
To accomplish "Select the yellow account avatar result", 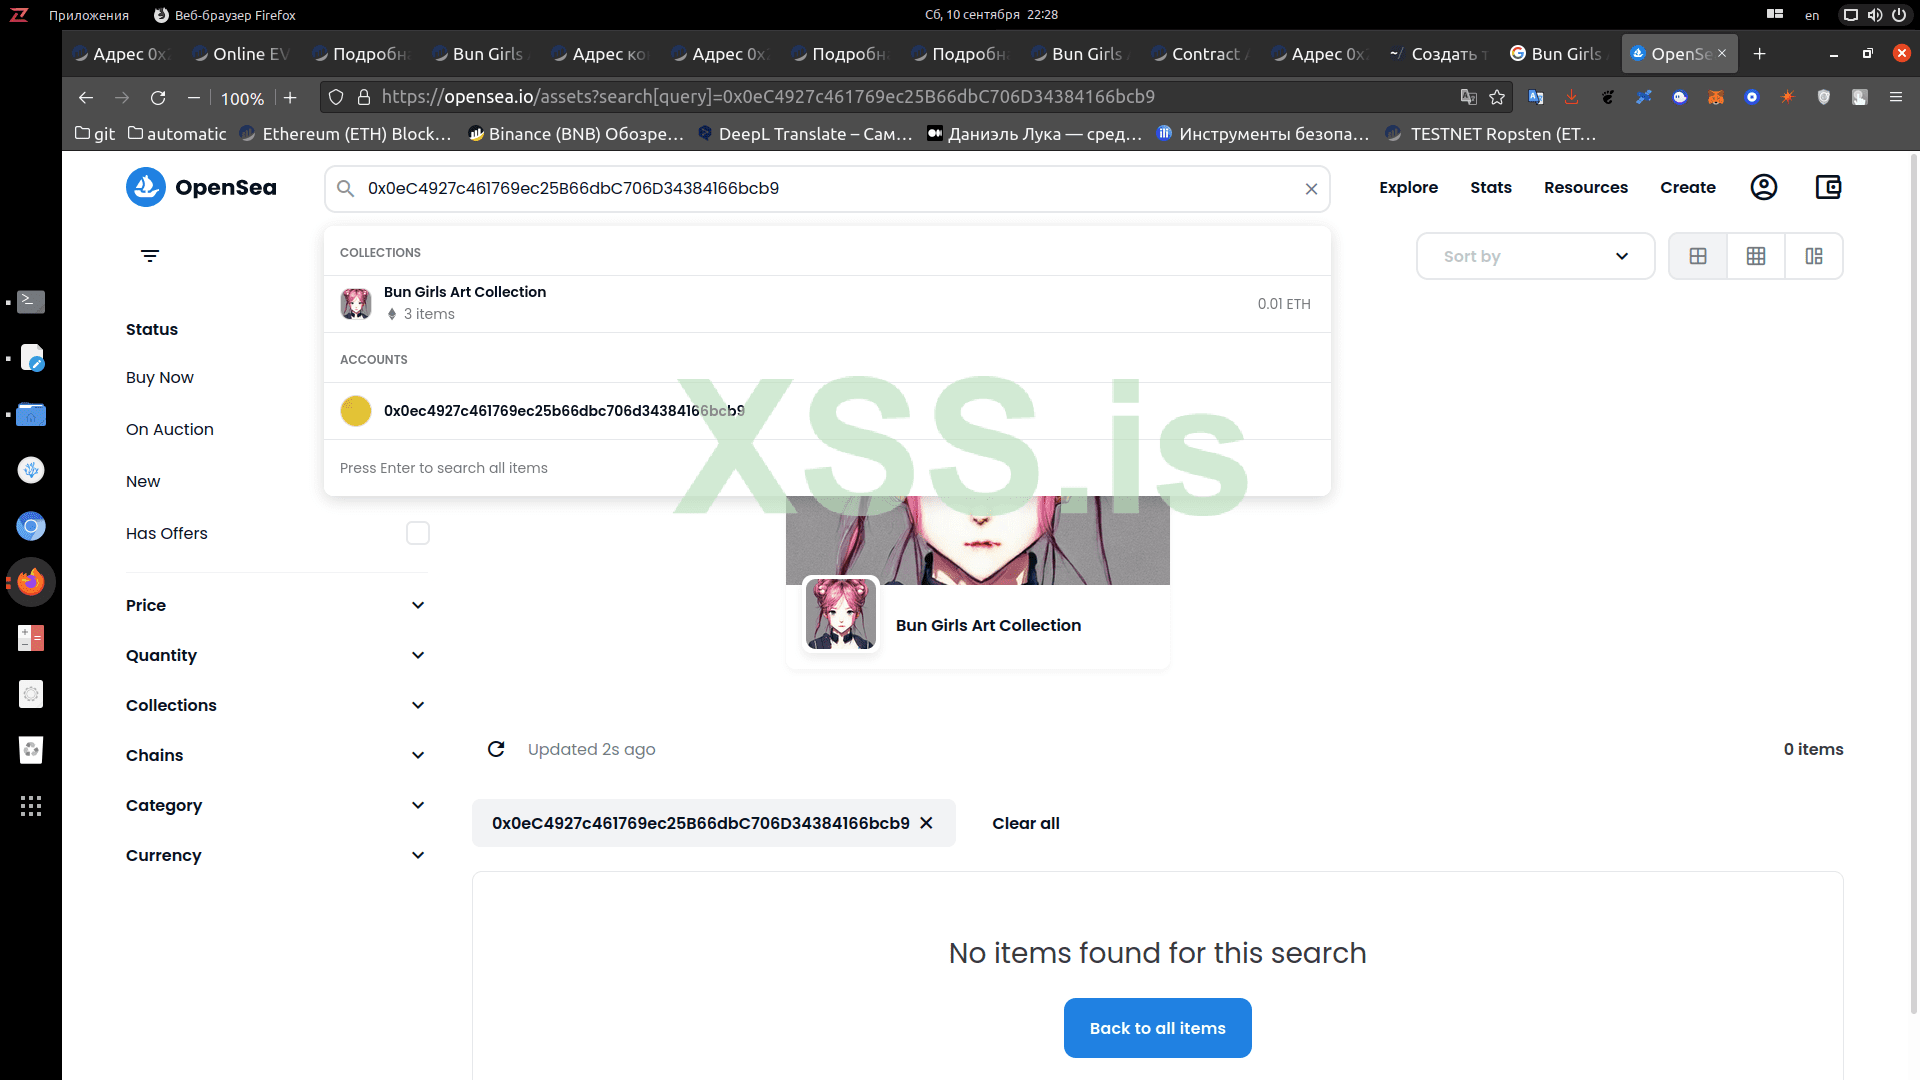I will click(x=356, y=411).
